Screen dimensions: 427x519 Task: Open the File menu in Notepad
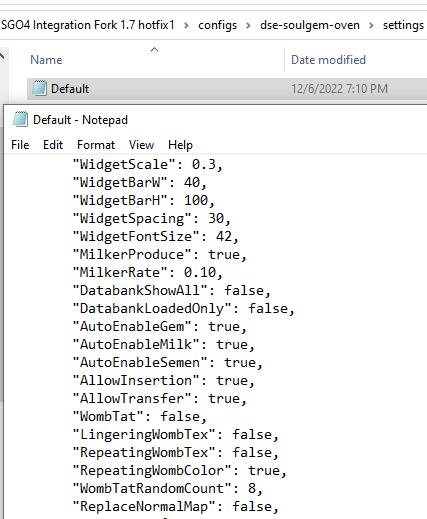pos(20,145)
